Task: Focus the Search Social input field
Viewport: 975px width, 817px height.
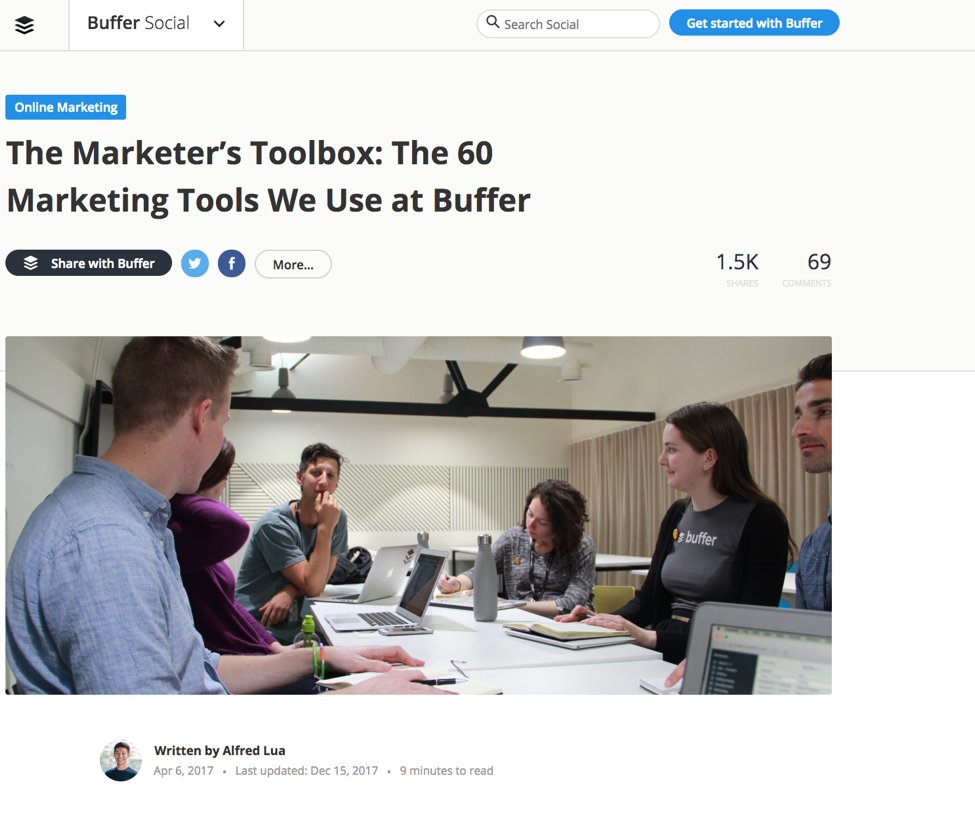Action: pos(568,24)
